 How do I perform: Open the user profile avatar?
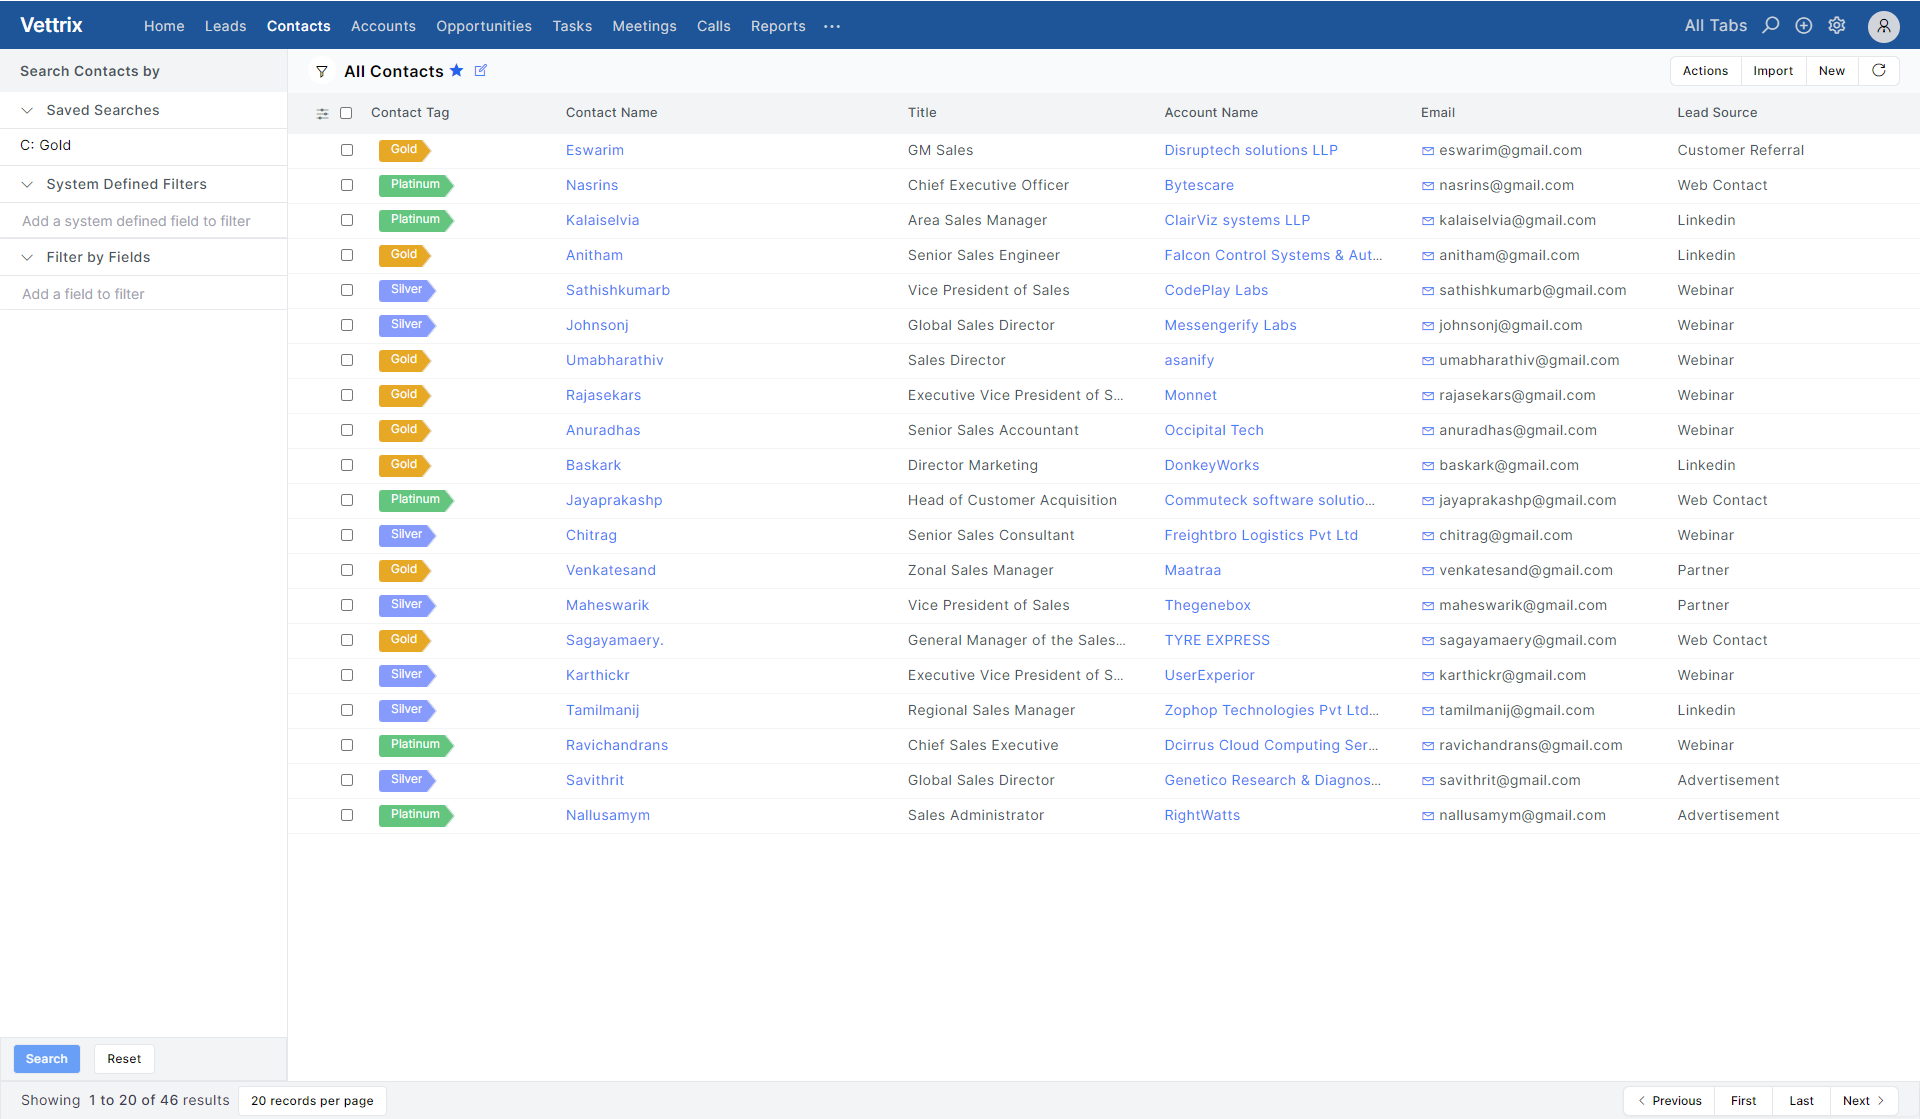tap(1884, 26)
